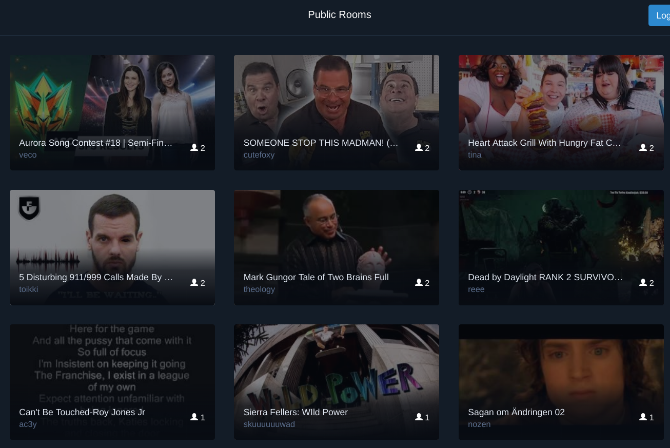Click the title 'Heart Attack Grill With Hungry Fat C...'
The width and height of the screenshot is (670, 448).
pyautogui.click(x=544, y=143)
